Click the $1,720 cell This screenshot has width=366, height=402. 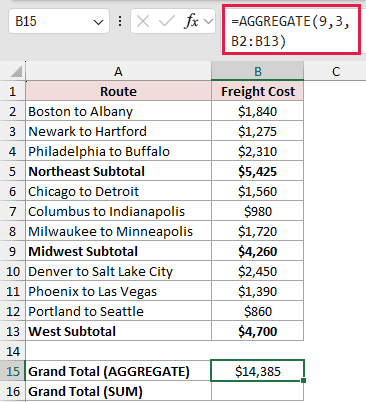pos(258,231)
